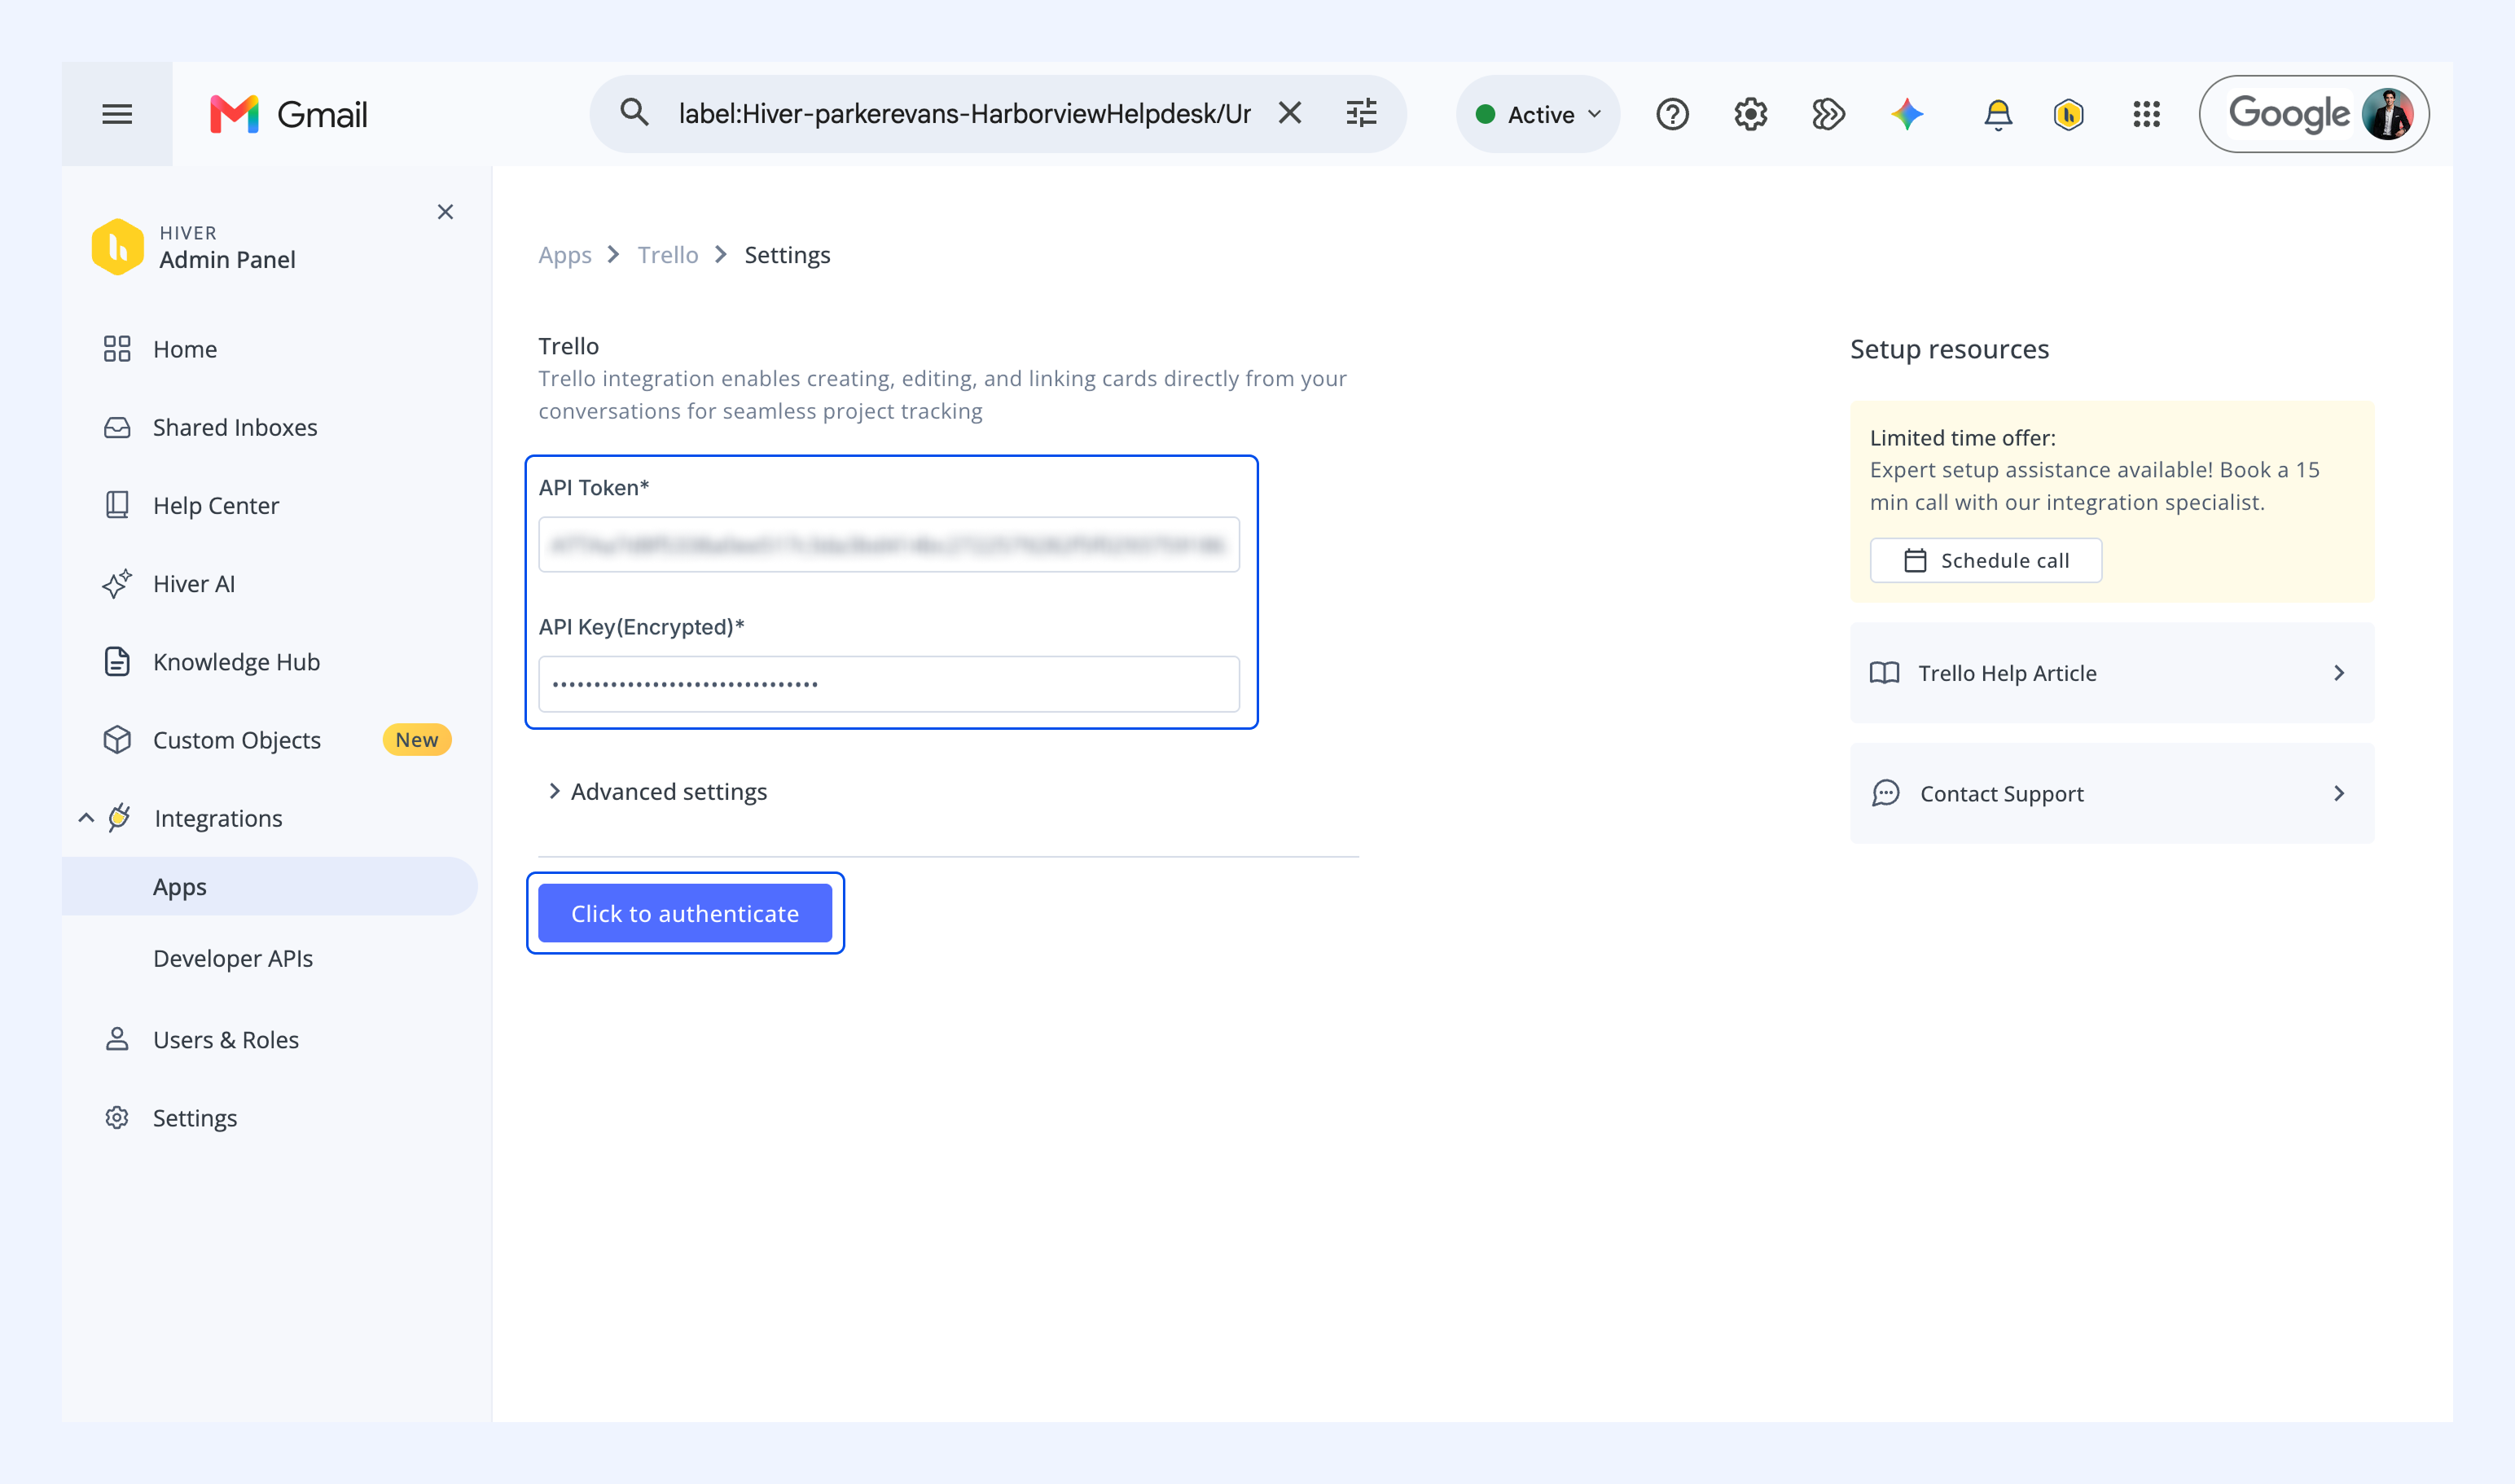Click the Shared Inboxes tray icon
The height and width of the screenshot is (1484, 2515).
117,427
